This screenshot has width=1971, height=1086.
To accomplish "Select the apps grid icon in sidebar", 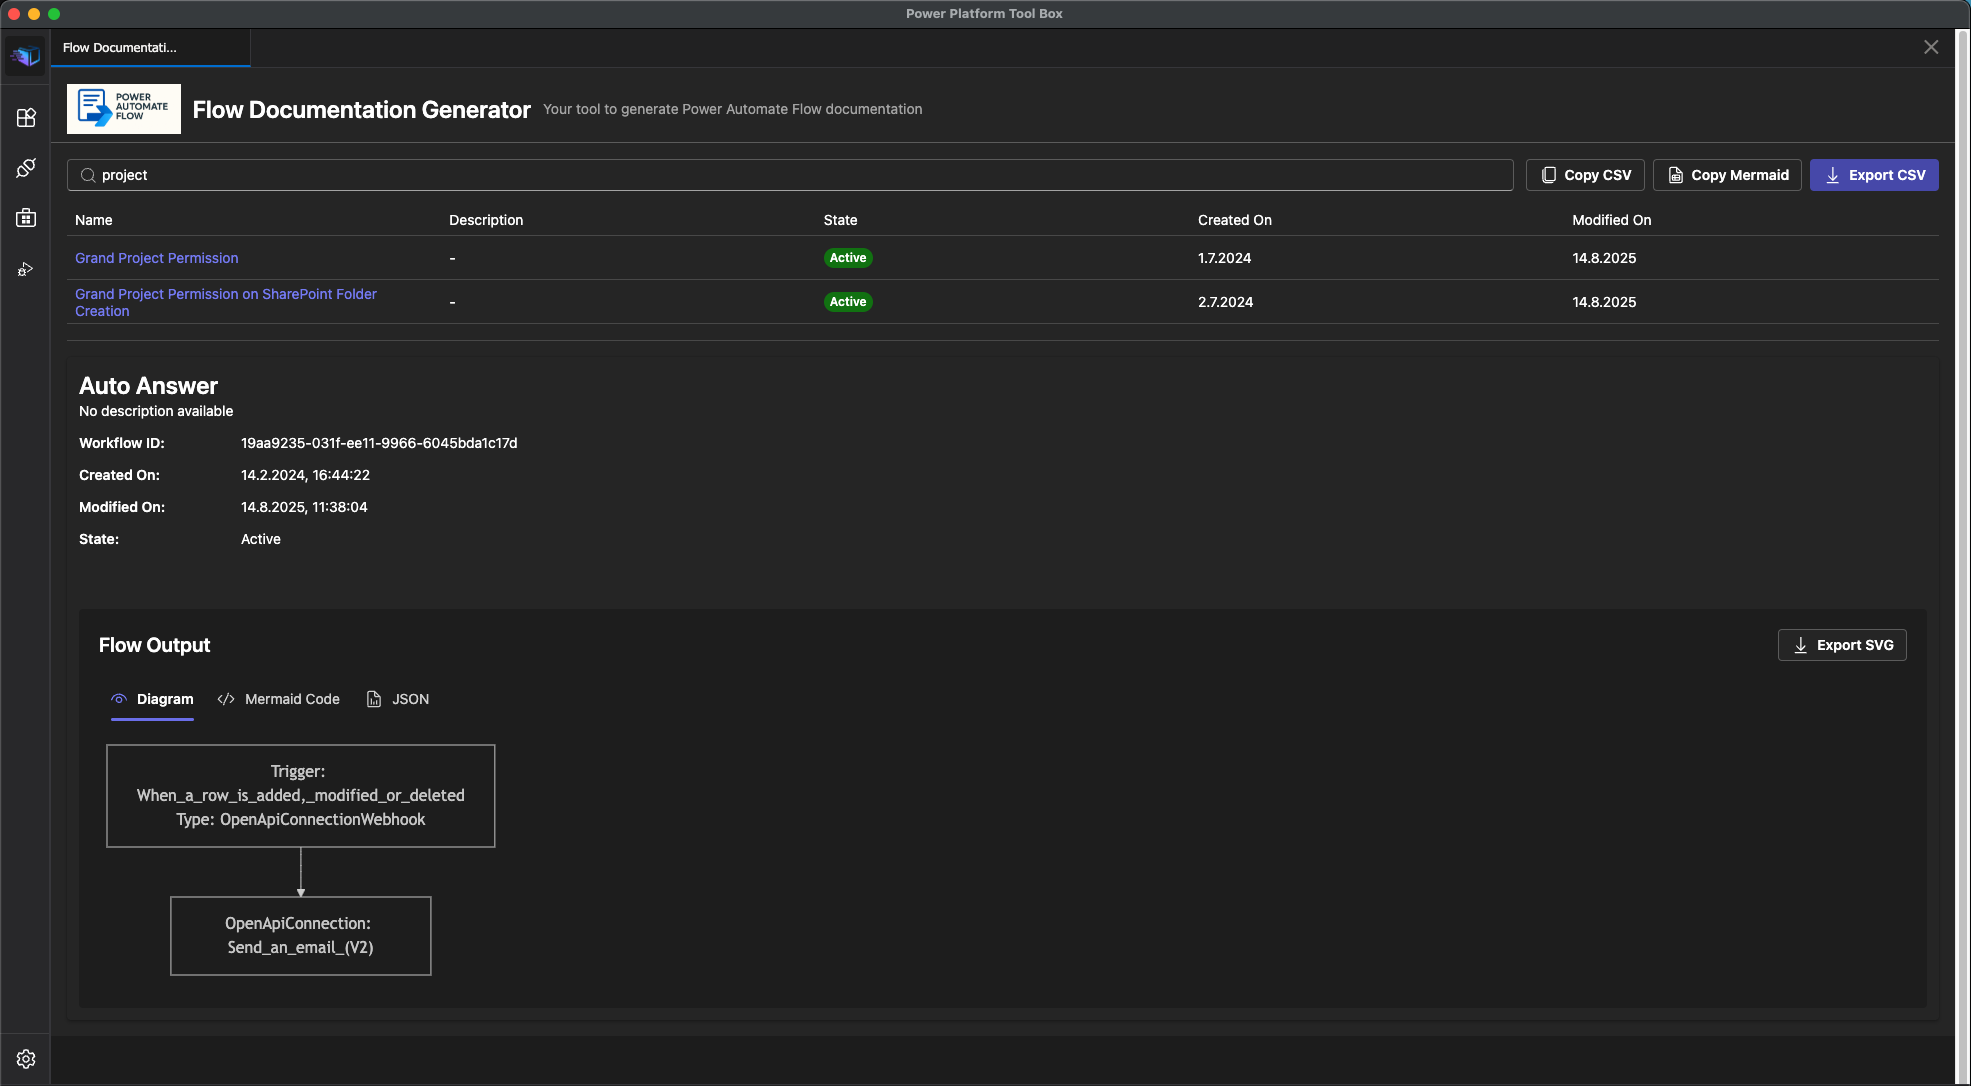I will tap(25, 117).
